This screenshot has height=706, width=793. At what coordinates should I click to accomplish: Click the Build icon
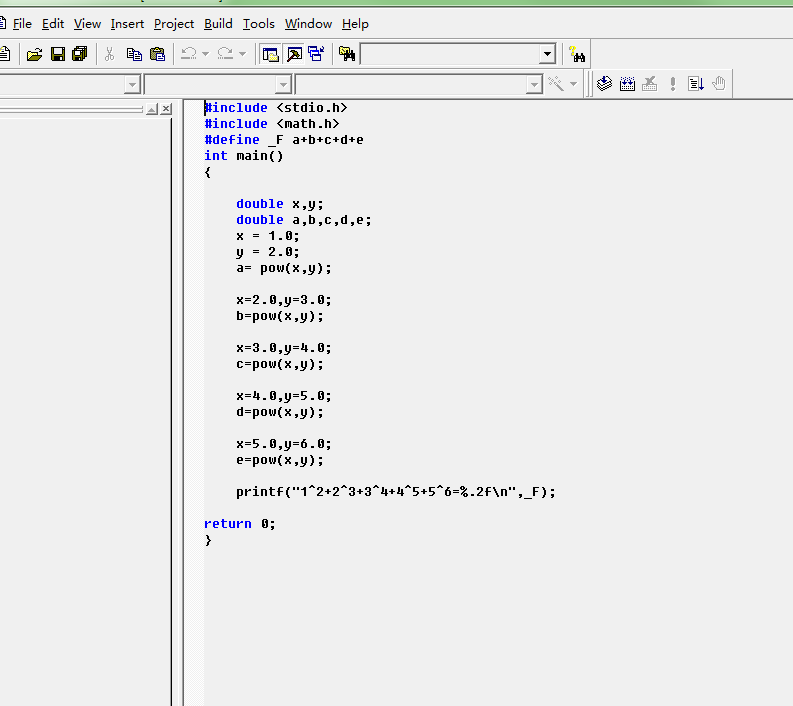point(627,83)
